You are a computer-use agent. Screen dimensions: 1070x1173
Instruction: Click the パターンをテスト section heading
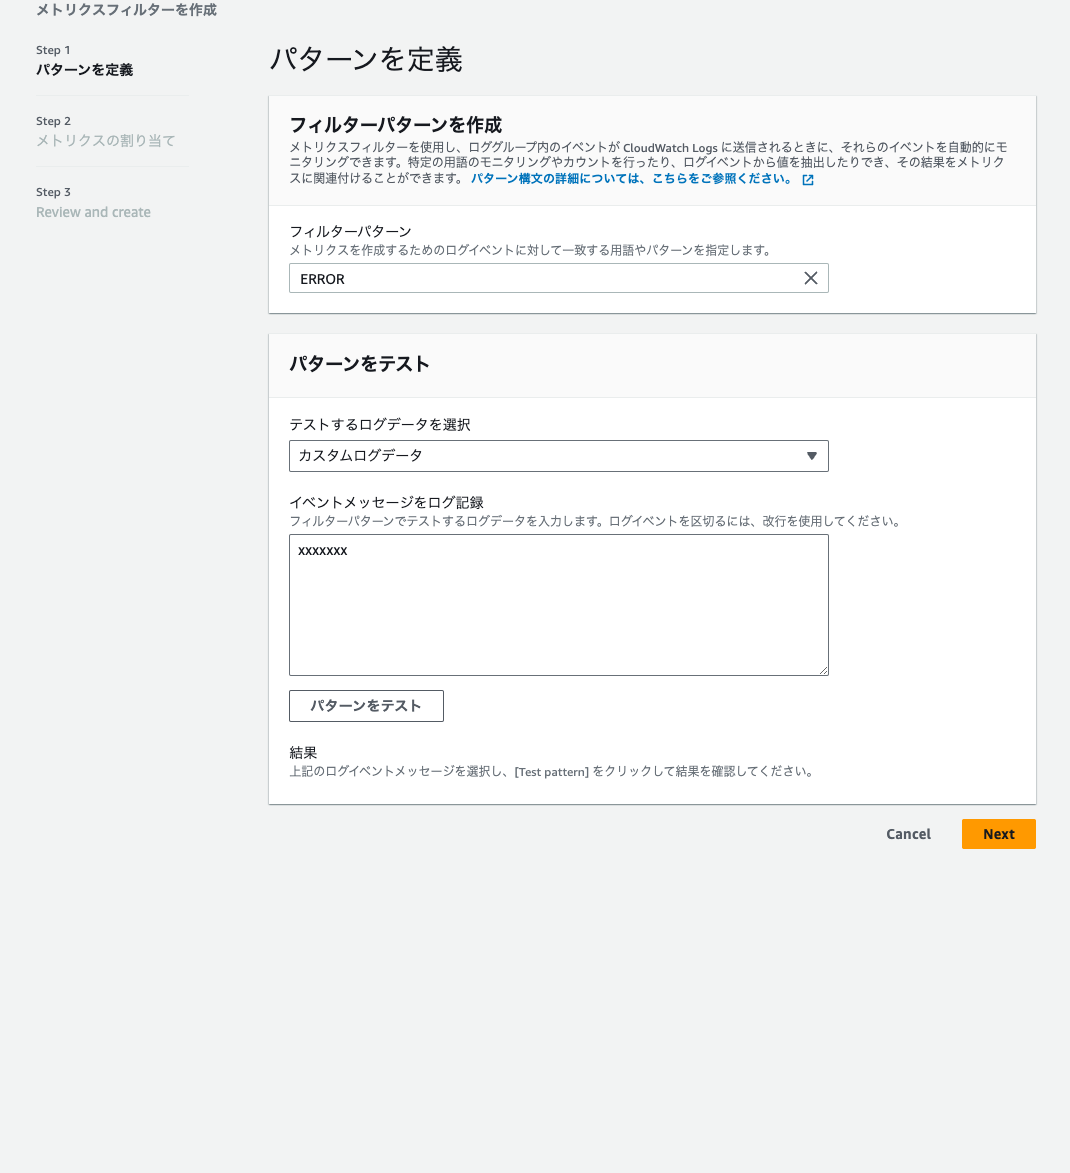(359, 364)
